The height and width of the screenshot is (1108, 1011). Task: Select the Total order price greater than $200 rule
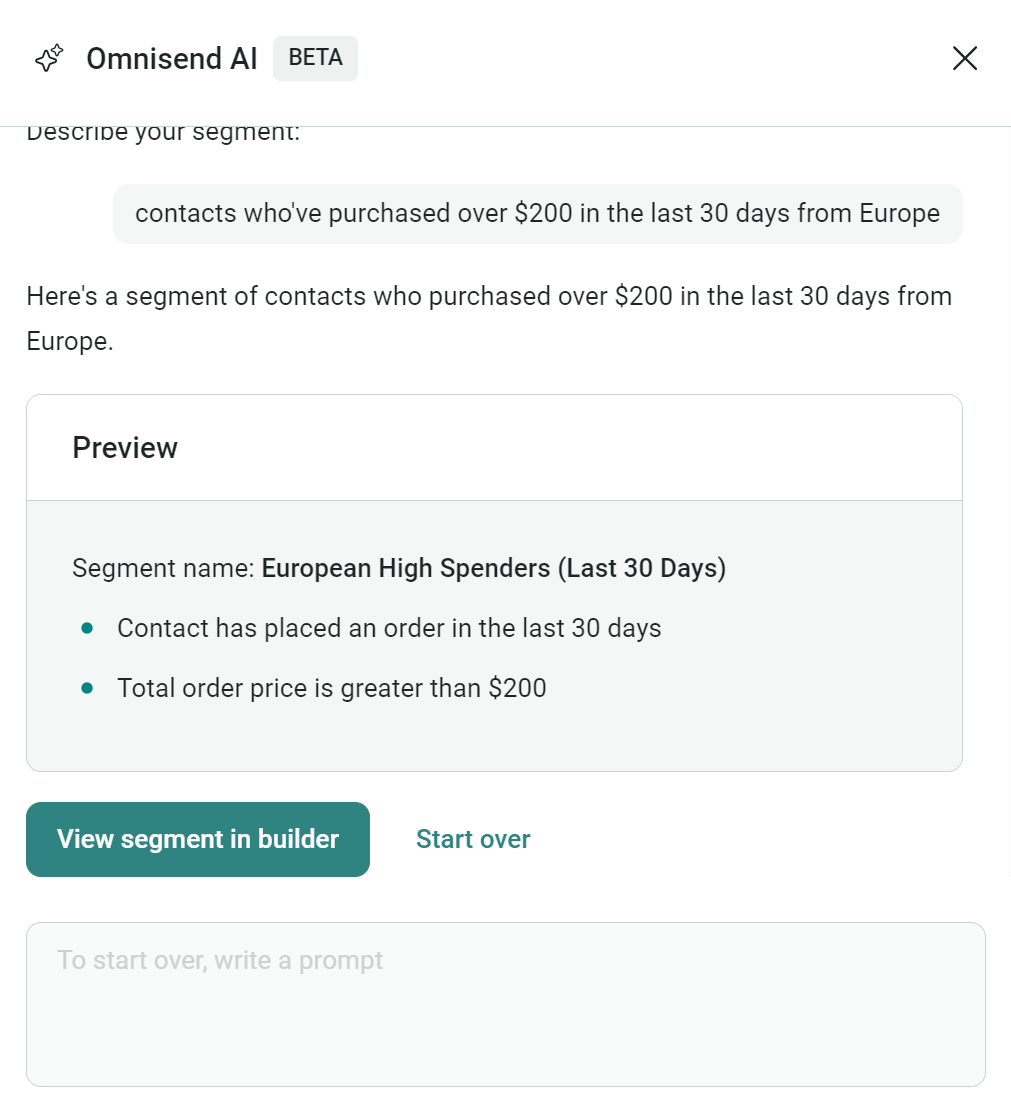(331, 688)
